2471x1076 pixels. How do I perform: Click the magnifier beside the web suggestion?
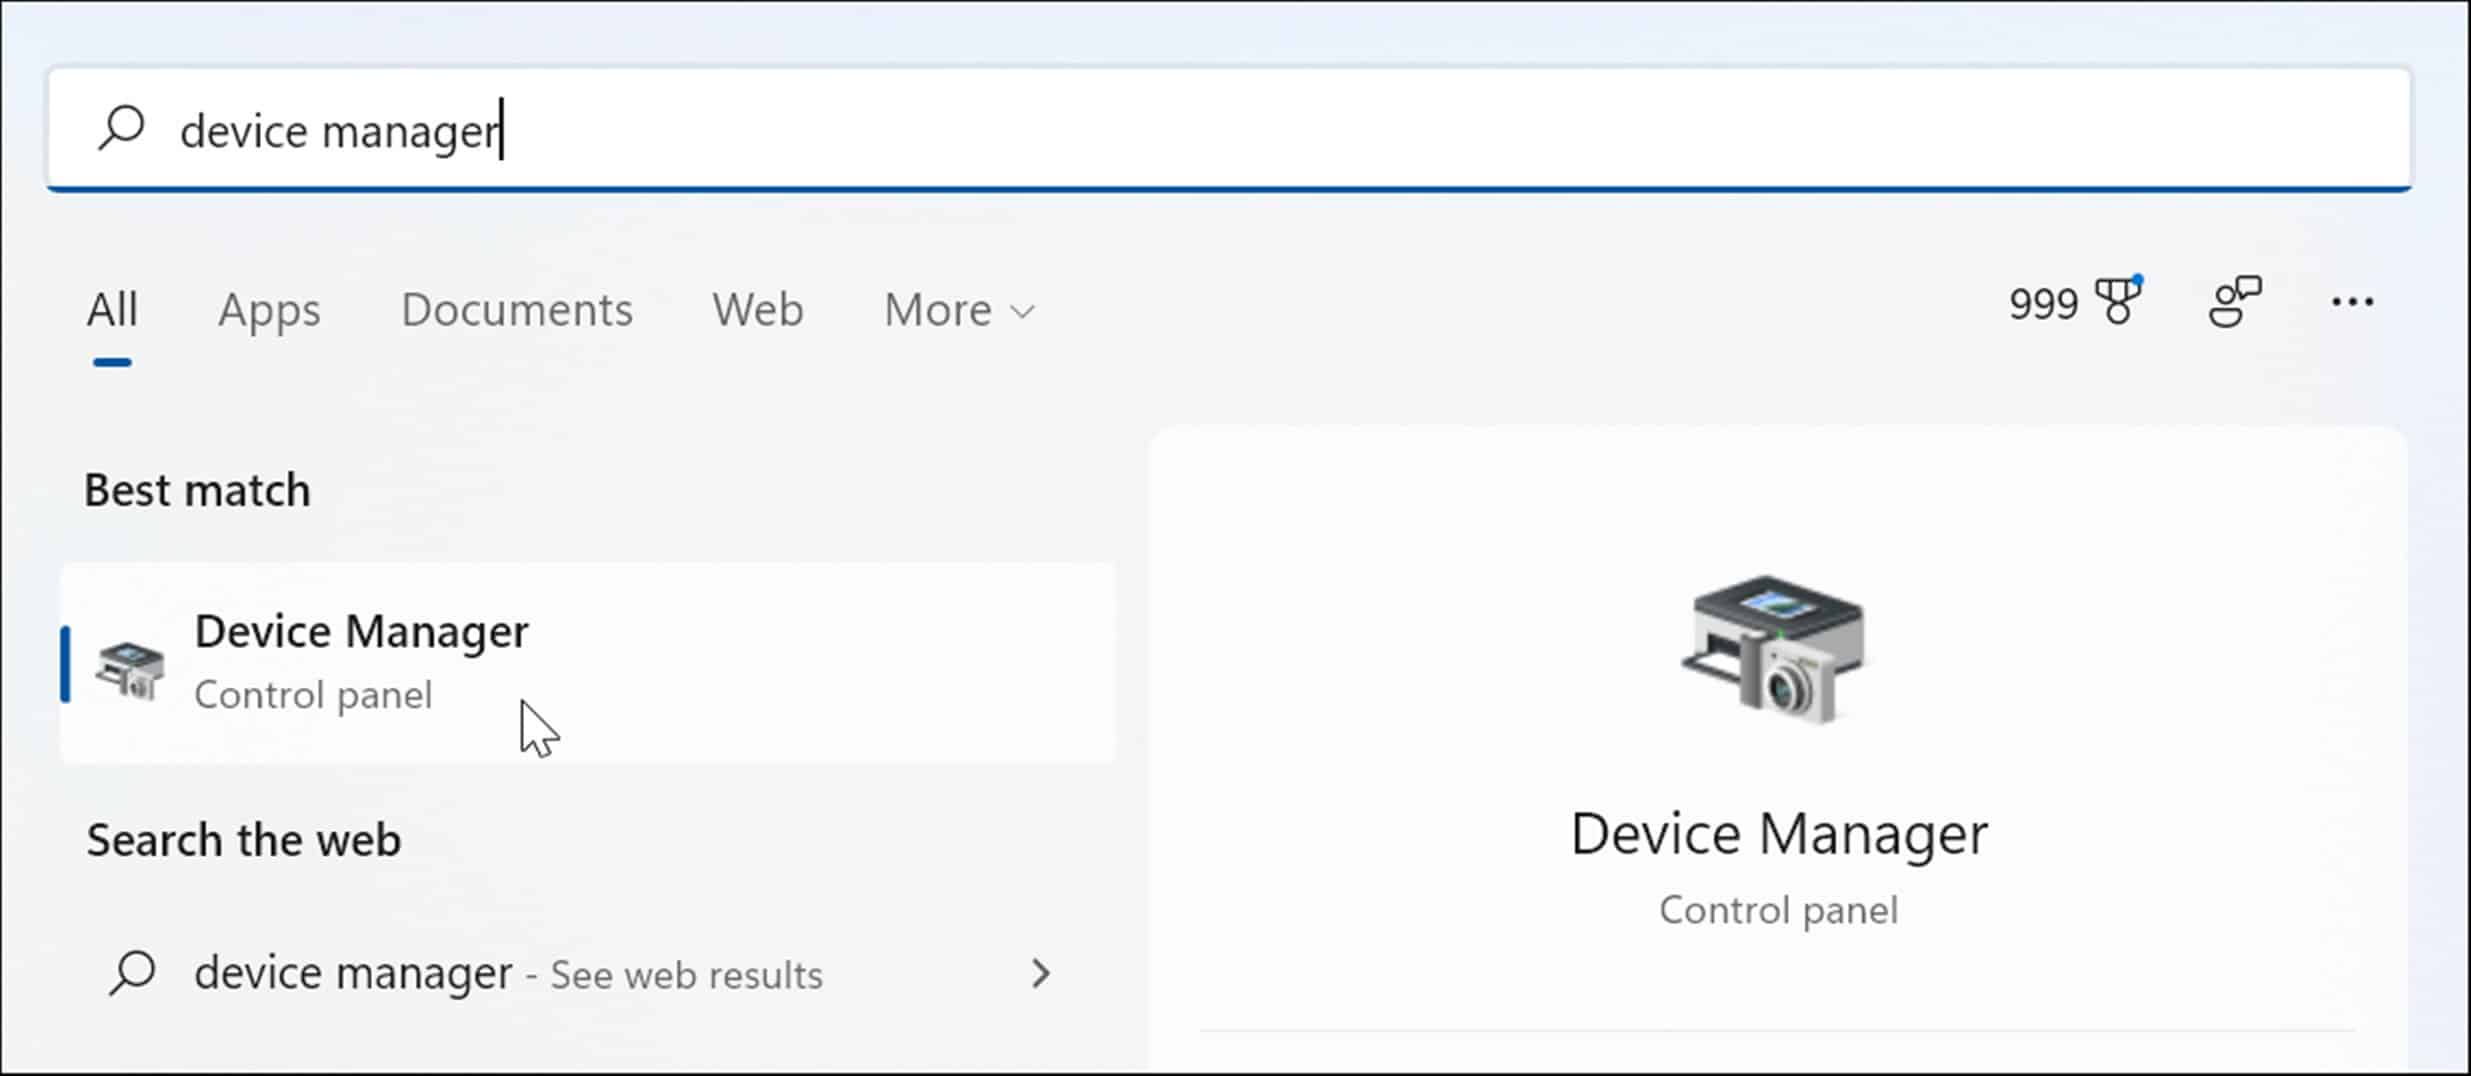coord(133,972)
